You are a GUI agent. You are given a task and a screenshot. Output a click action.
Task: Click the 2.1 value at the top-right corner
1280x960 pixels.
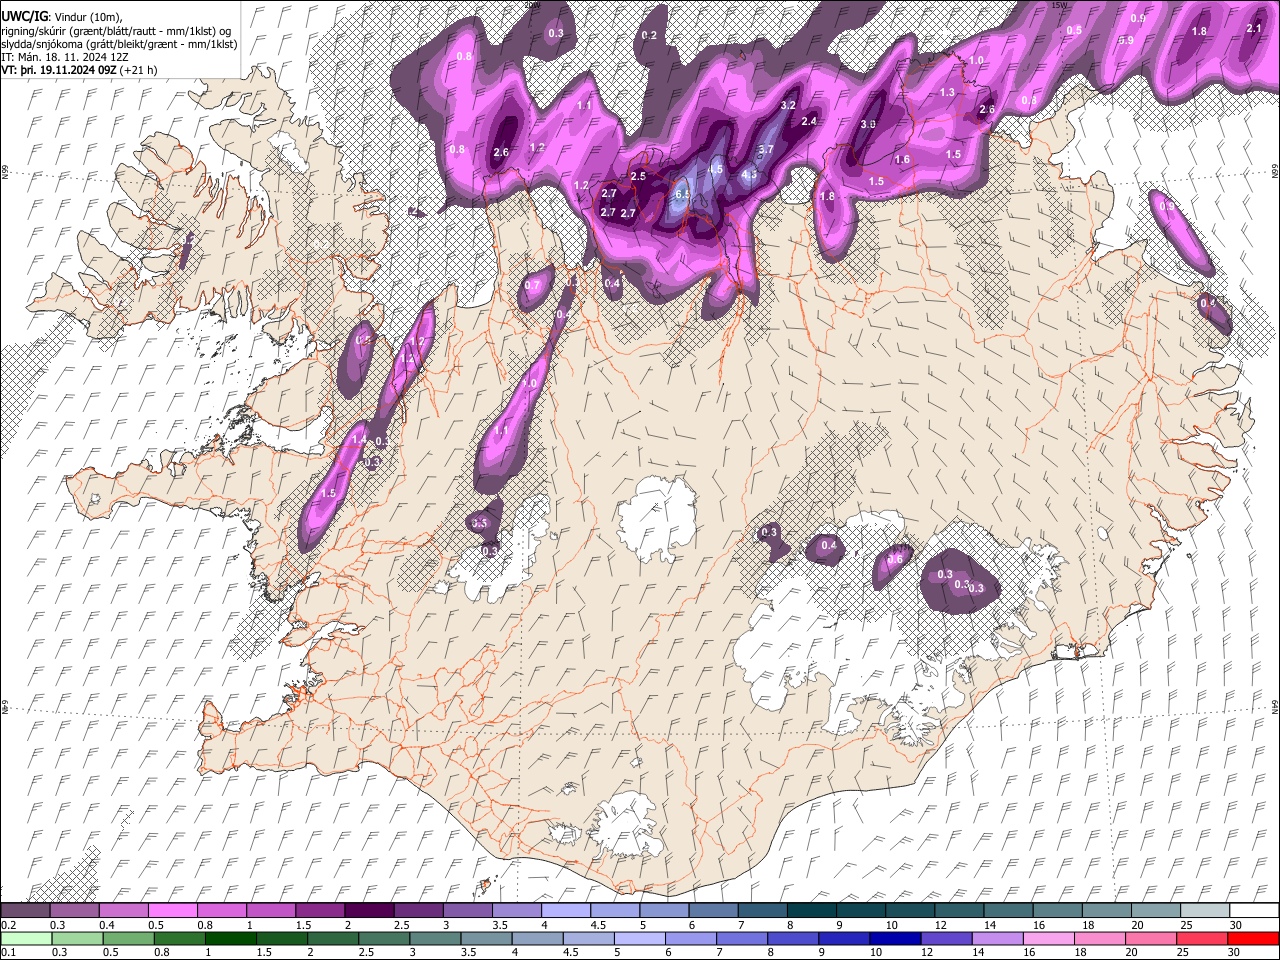point(1254,29)
